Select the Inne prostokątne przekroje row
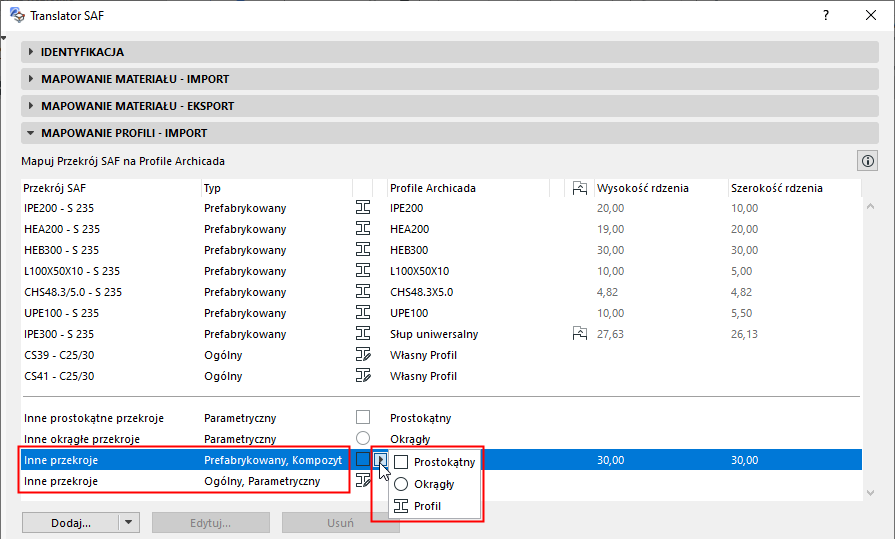Viewport: 895px width, 539px height. click(441, 418)
